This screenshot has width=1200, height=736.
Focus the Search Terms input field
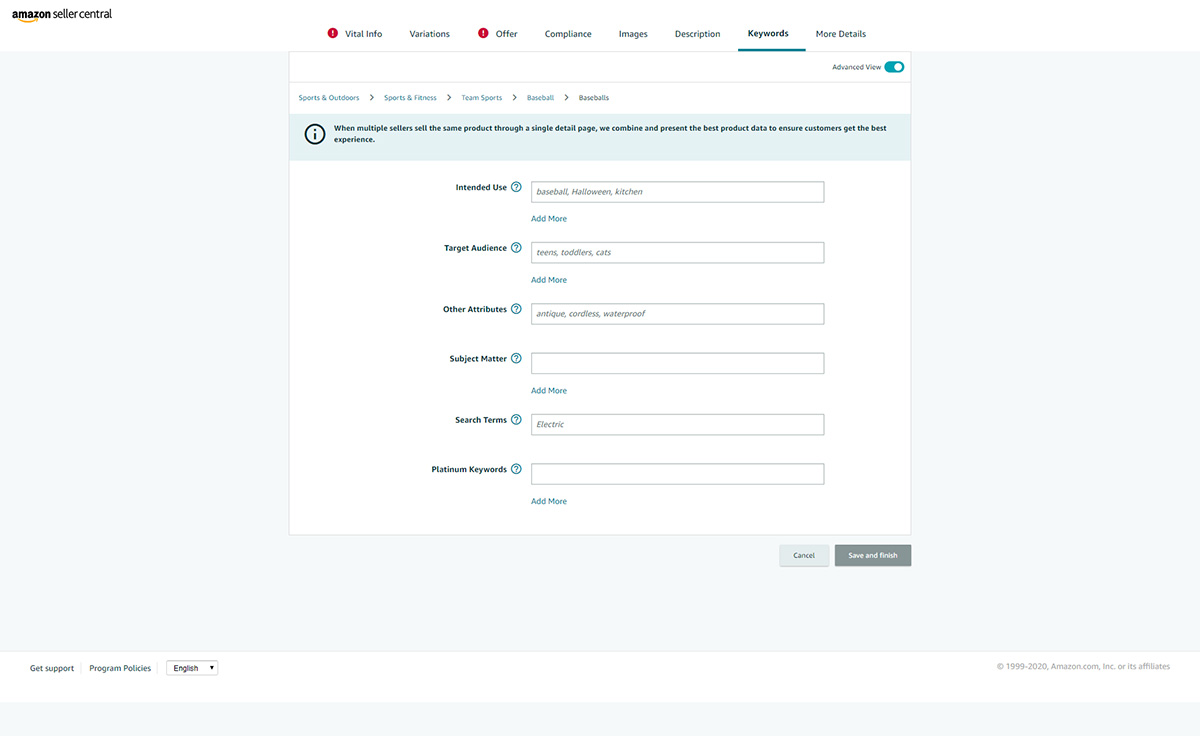click(677, 425)
